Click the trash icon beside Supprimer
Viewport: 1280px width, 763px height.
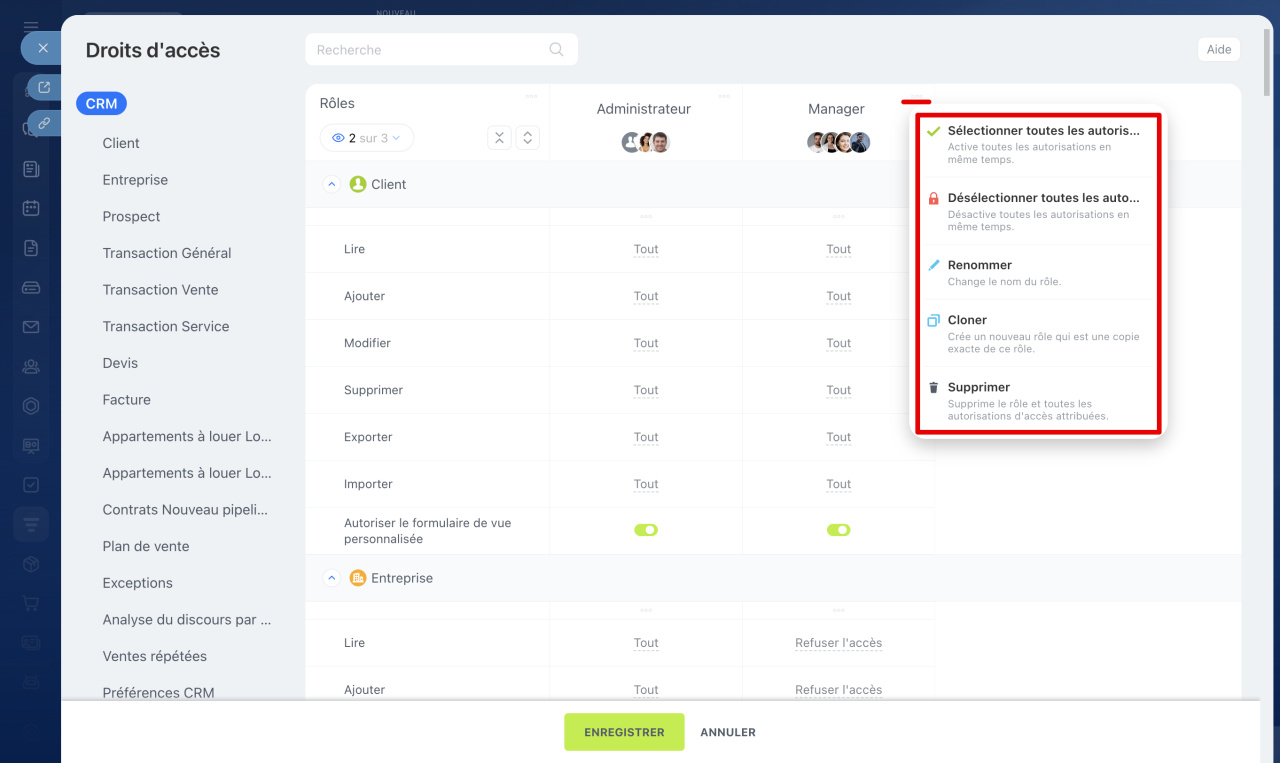tap(933, 388)
